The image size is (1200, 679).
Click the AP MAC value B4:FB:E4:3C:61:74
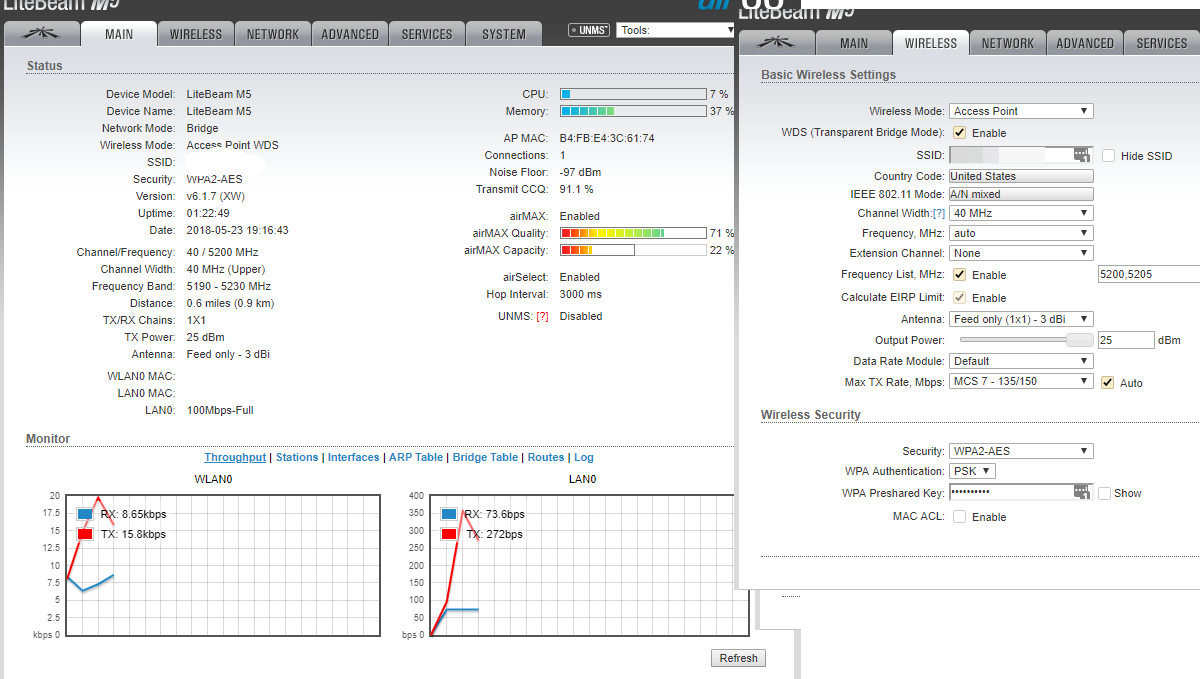pos(607,138)
